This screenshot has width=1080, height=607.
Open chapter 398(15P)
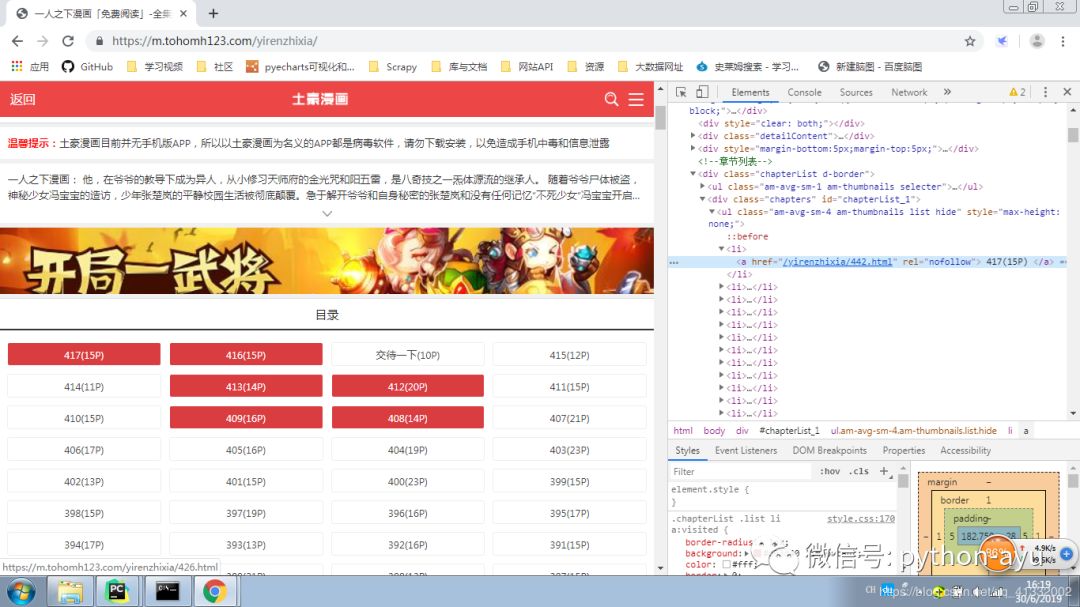(84, 513)
